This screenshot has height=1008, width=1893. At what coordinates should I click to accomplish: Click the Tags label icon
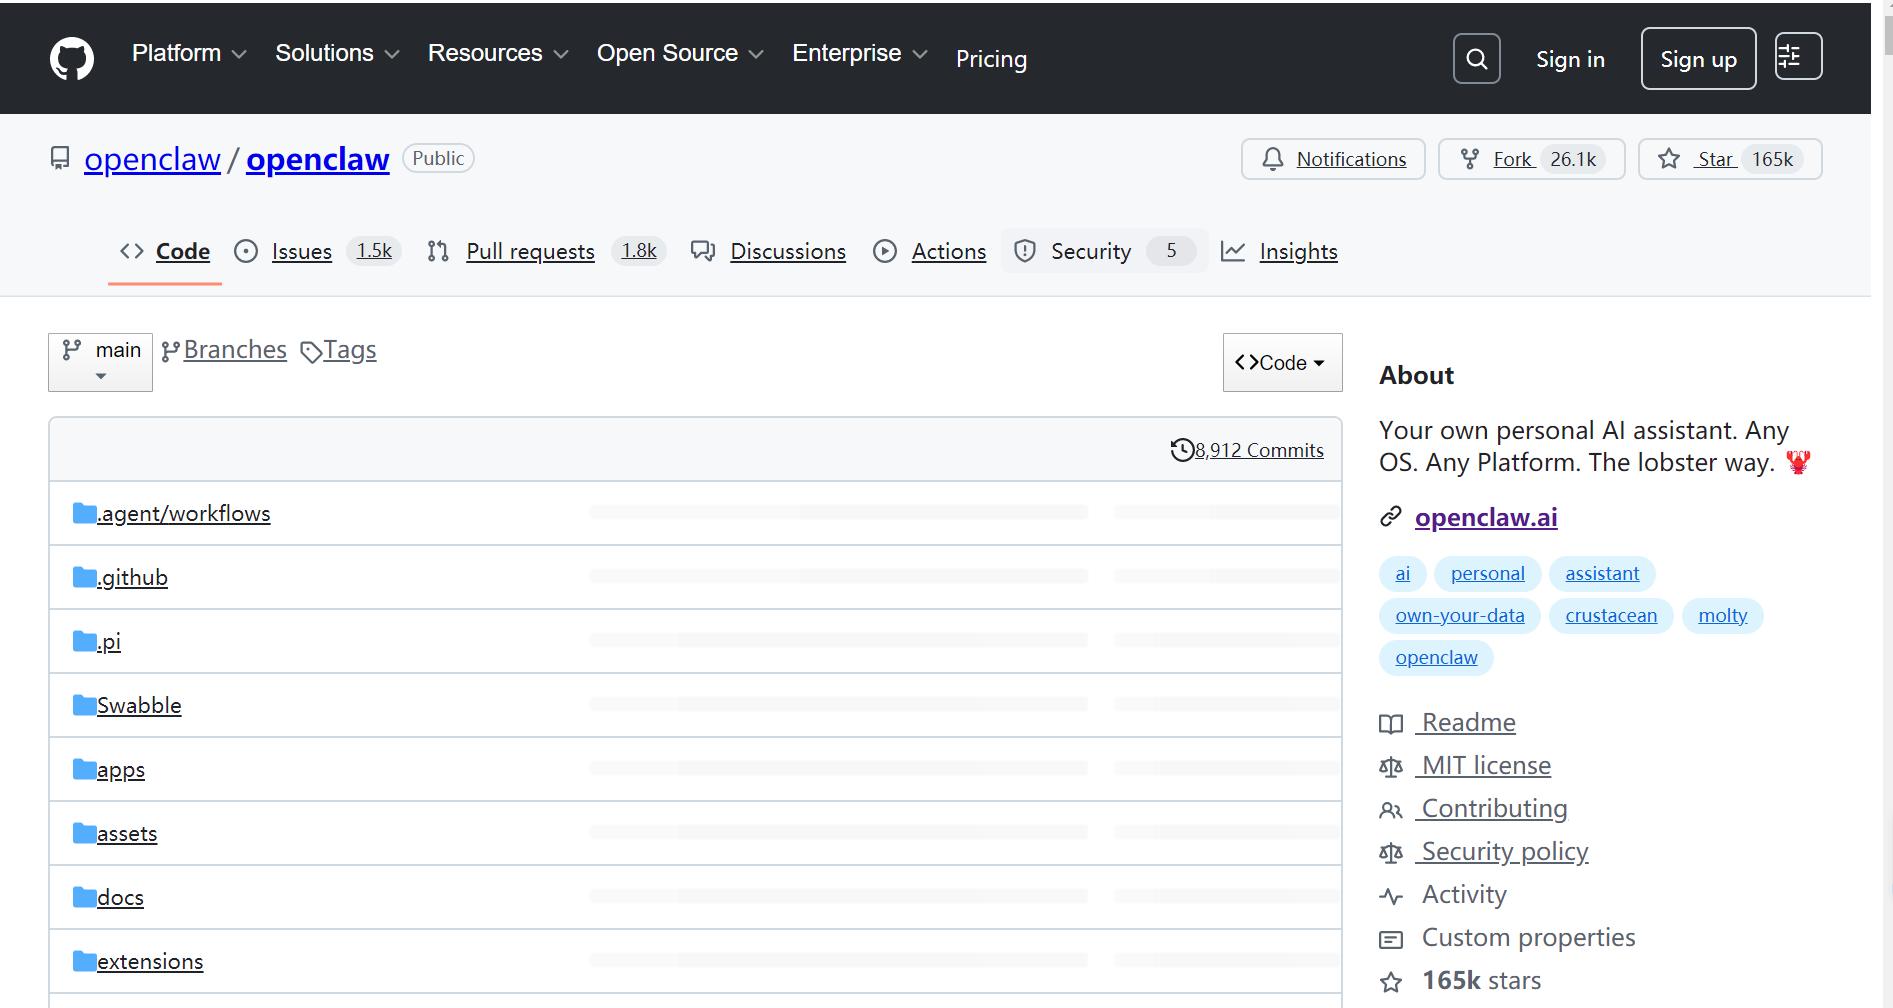(x=311, y=352)
